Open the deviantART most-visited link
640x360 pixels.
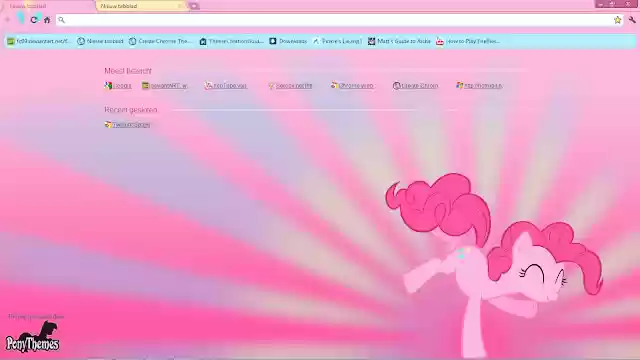tap(165, 86)
